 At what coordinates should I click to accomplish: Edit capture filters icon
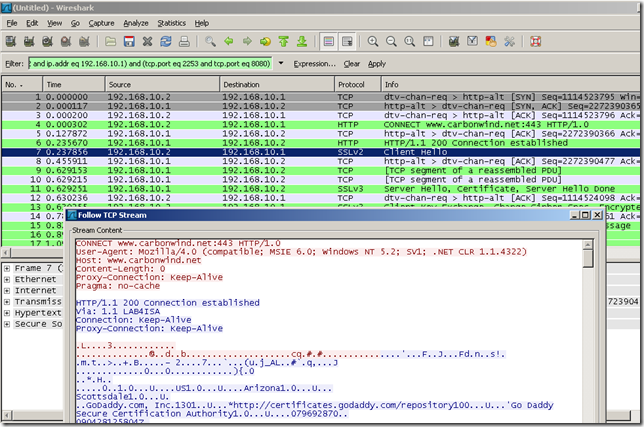pos(454,41)
